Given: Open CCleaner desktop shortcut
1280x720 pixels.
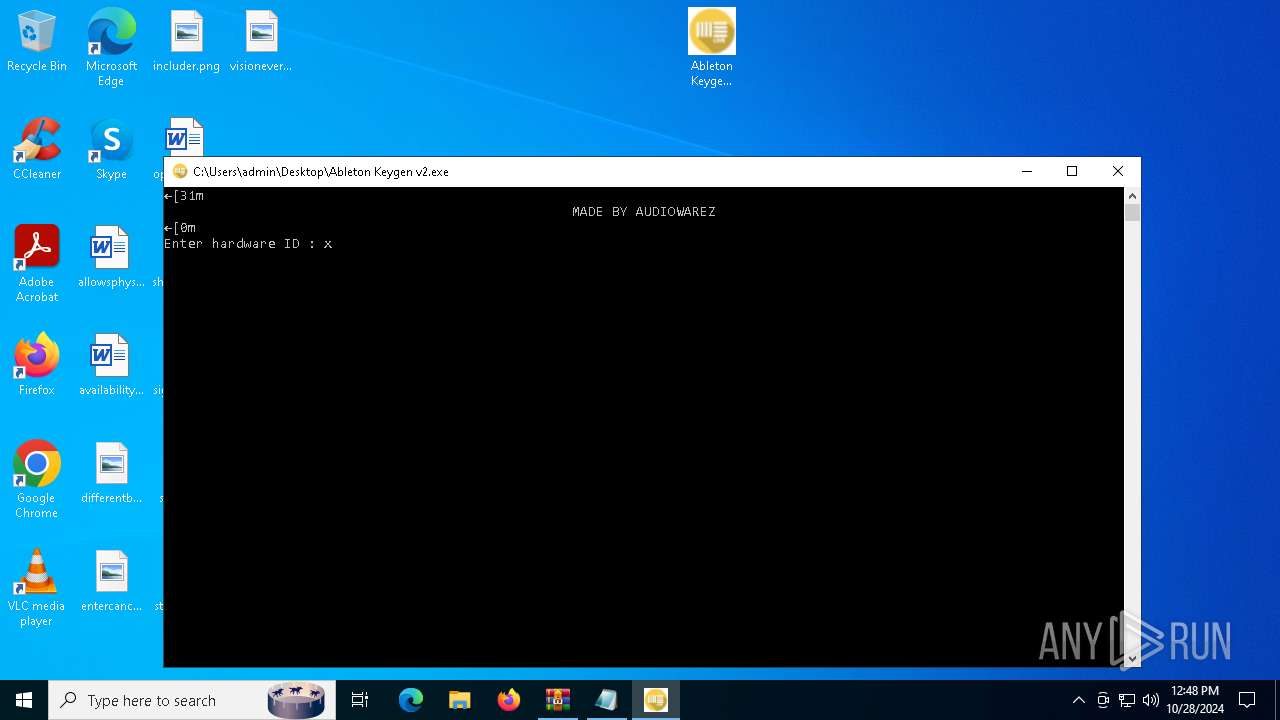Looking at the screenshot, I should (x=37, y=149).
